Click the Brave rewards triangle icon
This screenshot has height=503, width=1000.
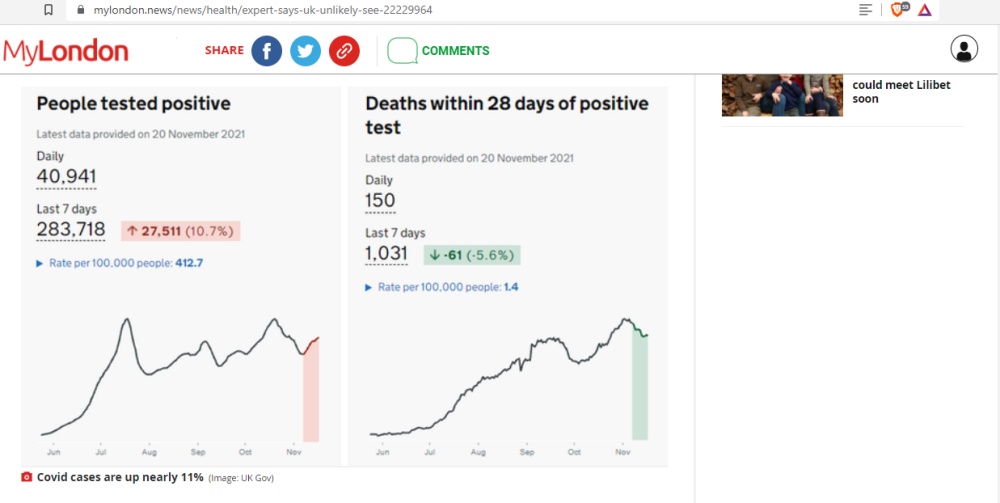[925, 9]
